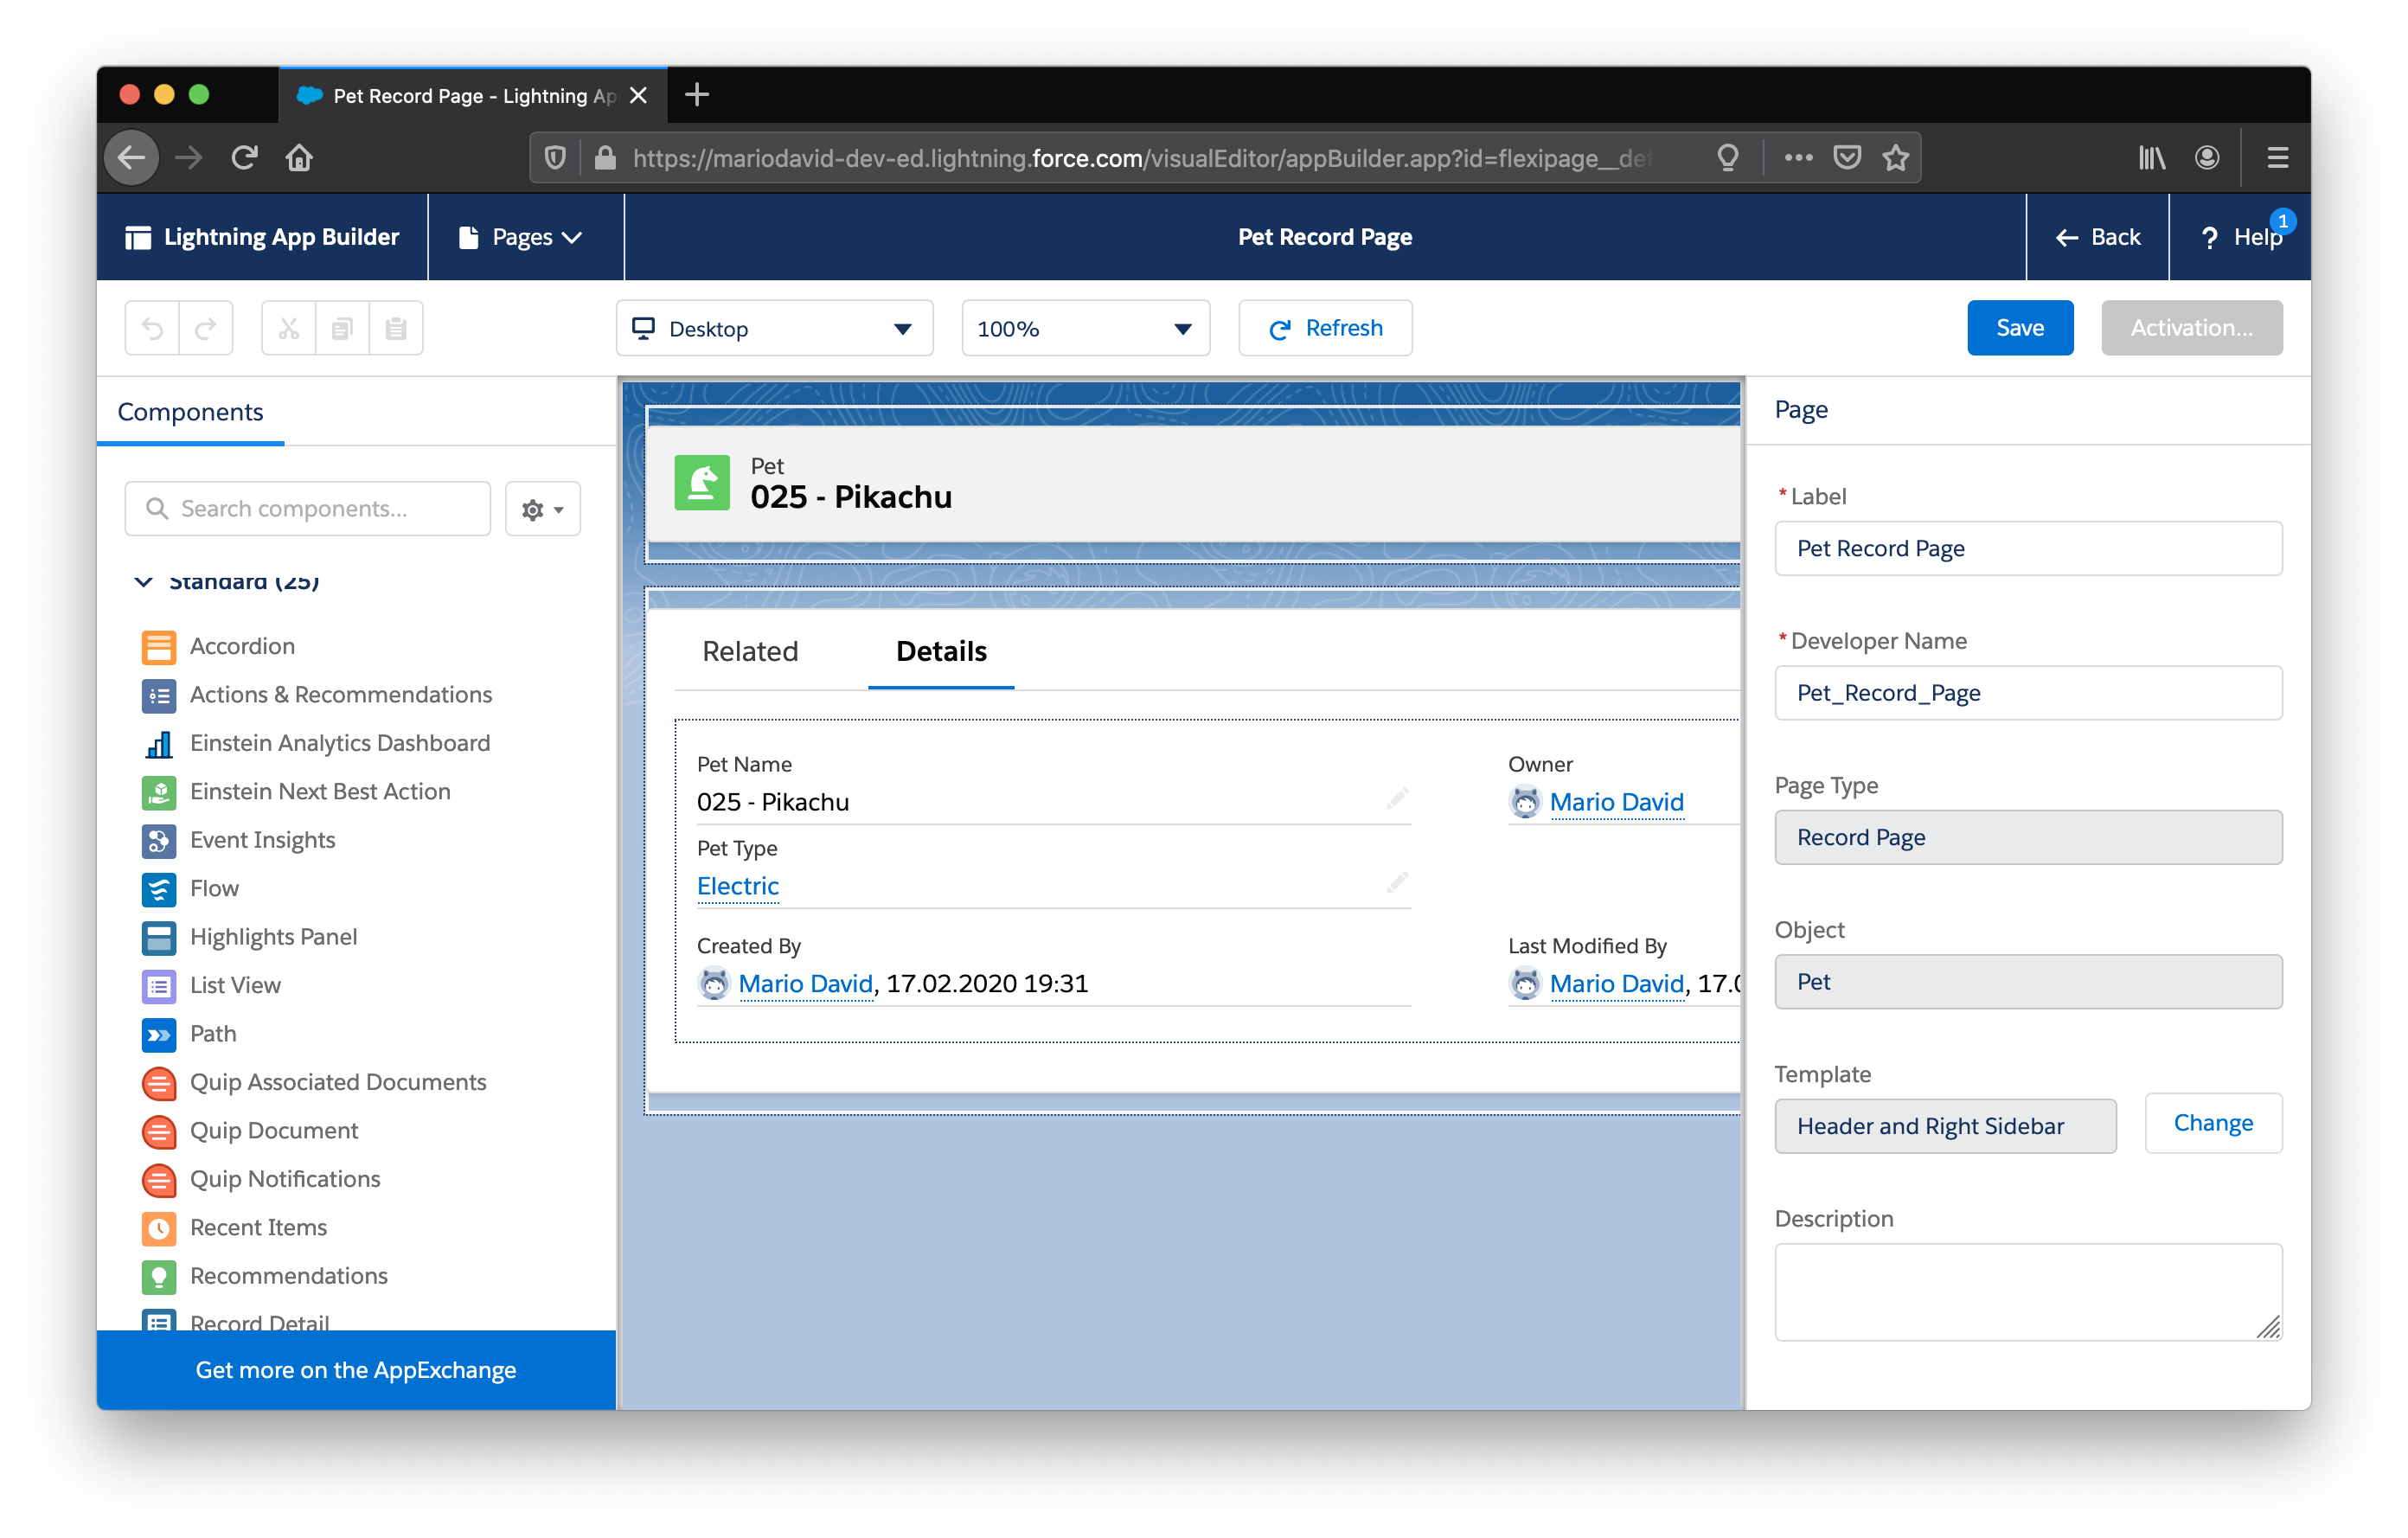Click the Label input field

(2028, 548)
